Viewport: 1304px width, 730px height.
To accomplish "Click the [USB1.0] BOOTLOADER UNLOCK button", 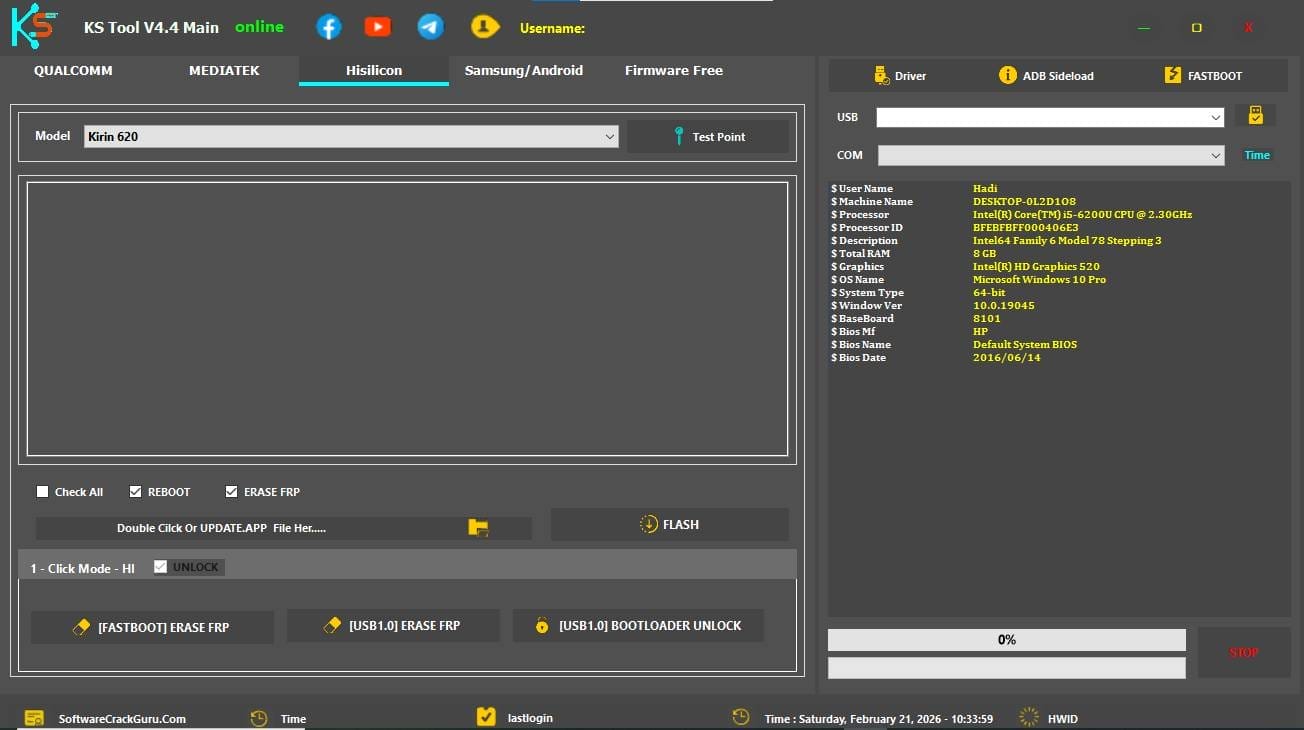I will point(638,625).
